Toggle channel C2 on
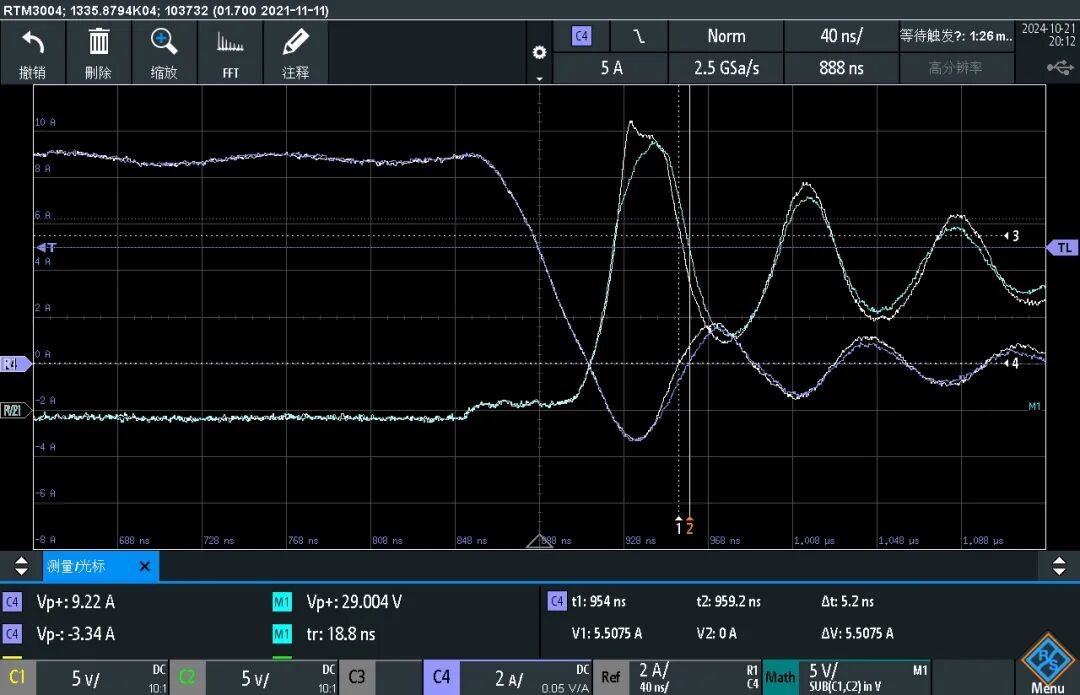 click(x=187, y=677)
